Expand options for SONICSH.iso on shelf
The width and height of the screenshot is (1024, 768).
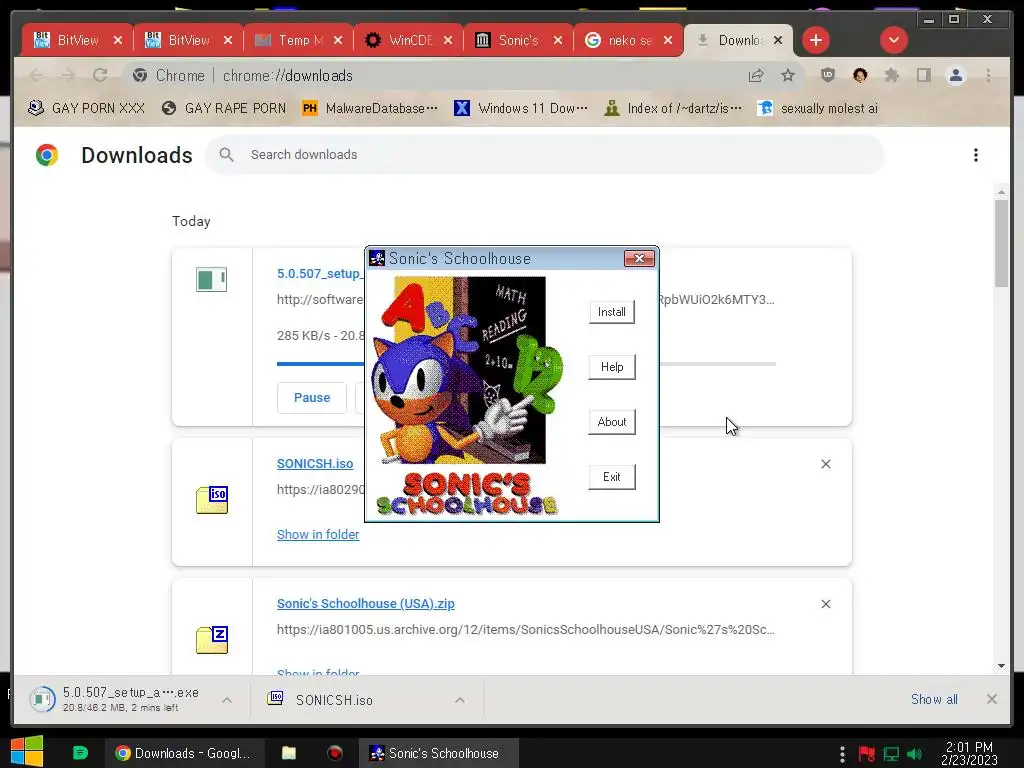460,700
